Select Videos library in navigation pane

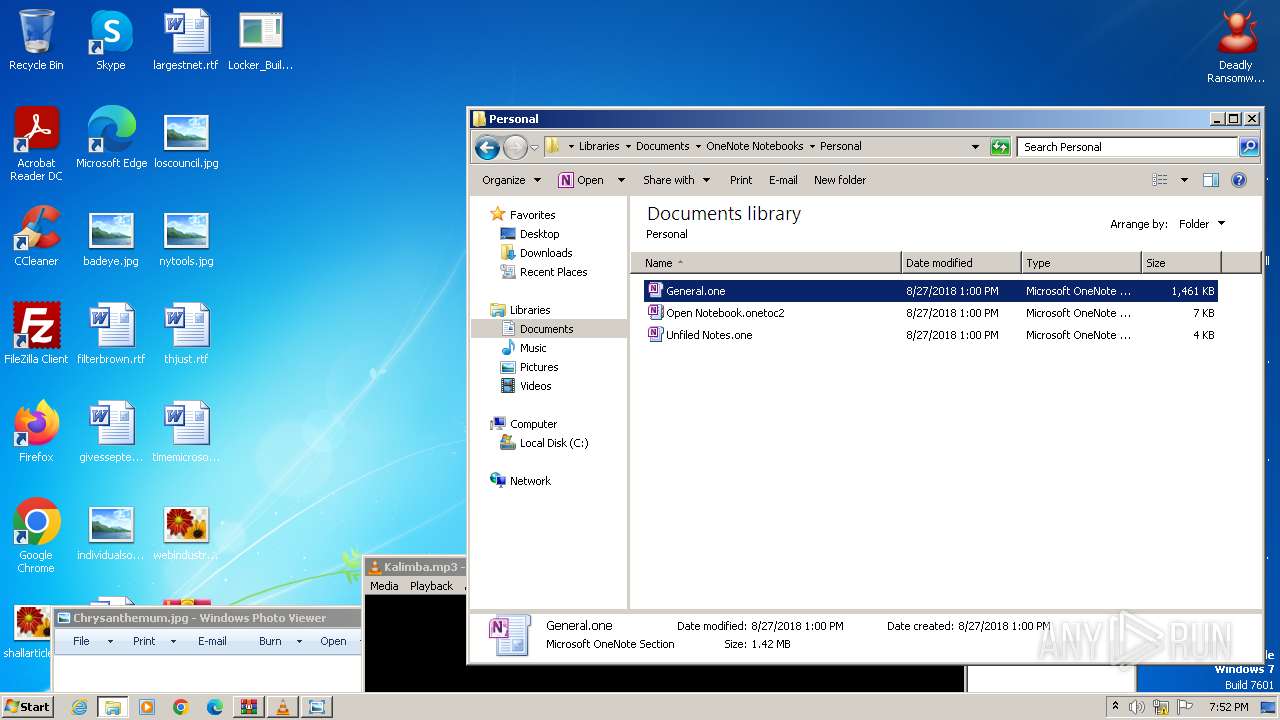pos(535,386)
